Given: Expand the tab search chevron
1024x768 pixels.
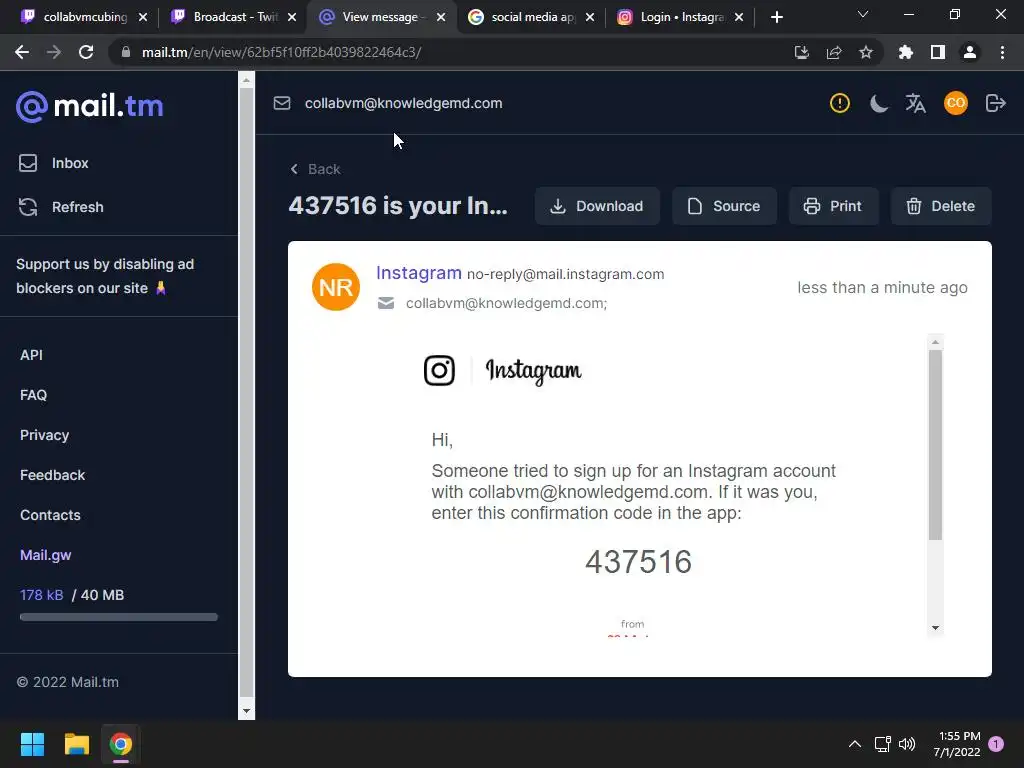Looking at the screenshot, I should tap(863, 14).
